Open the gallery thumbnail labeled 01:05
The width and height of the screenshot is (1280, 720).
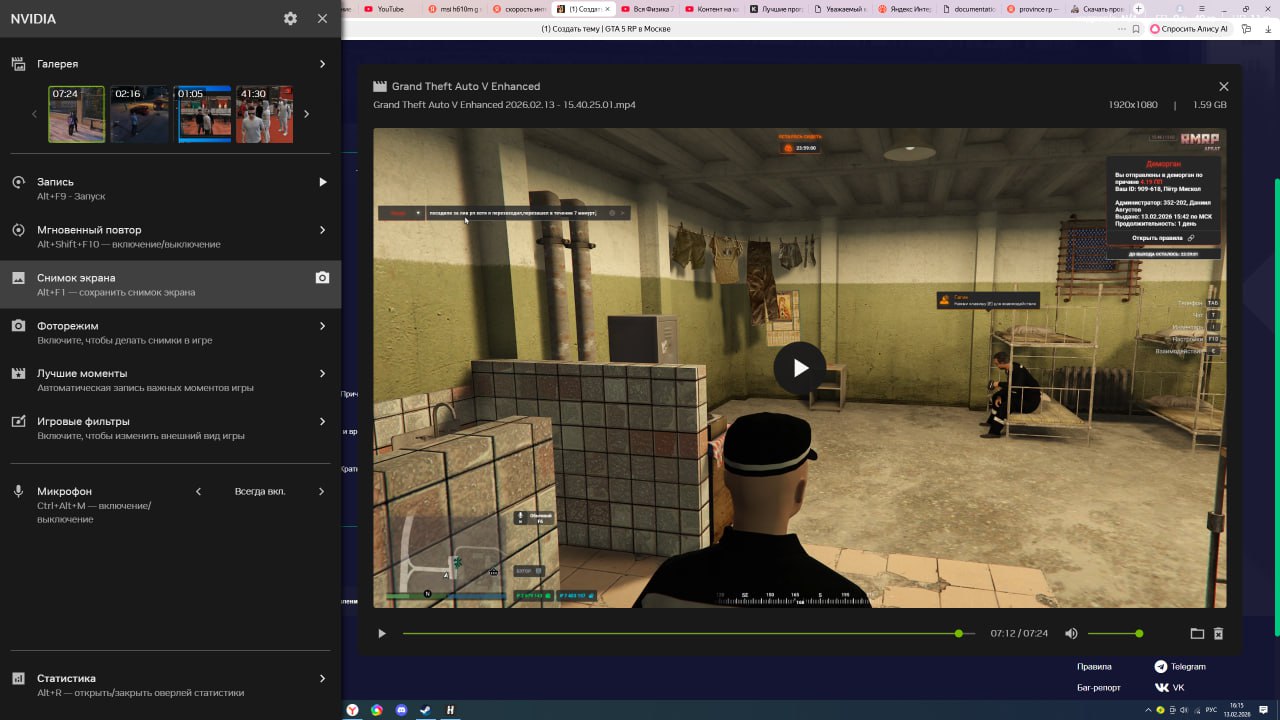click(204, 114)
